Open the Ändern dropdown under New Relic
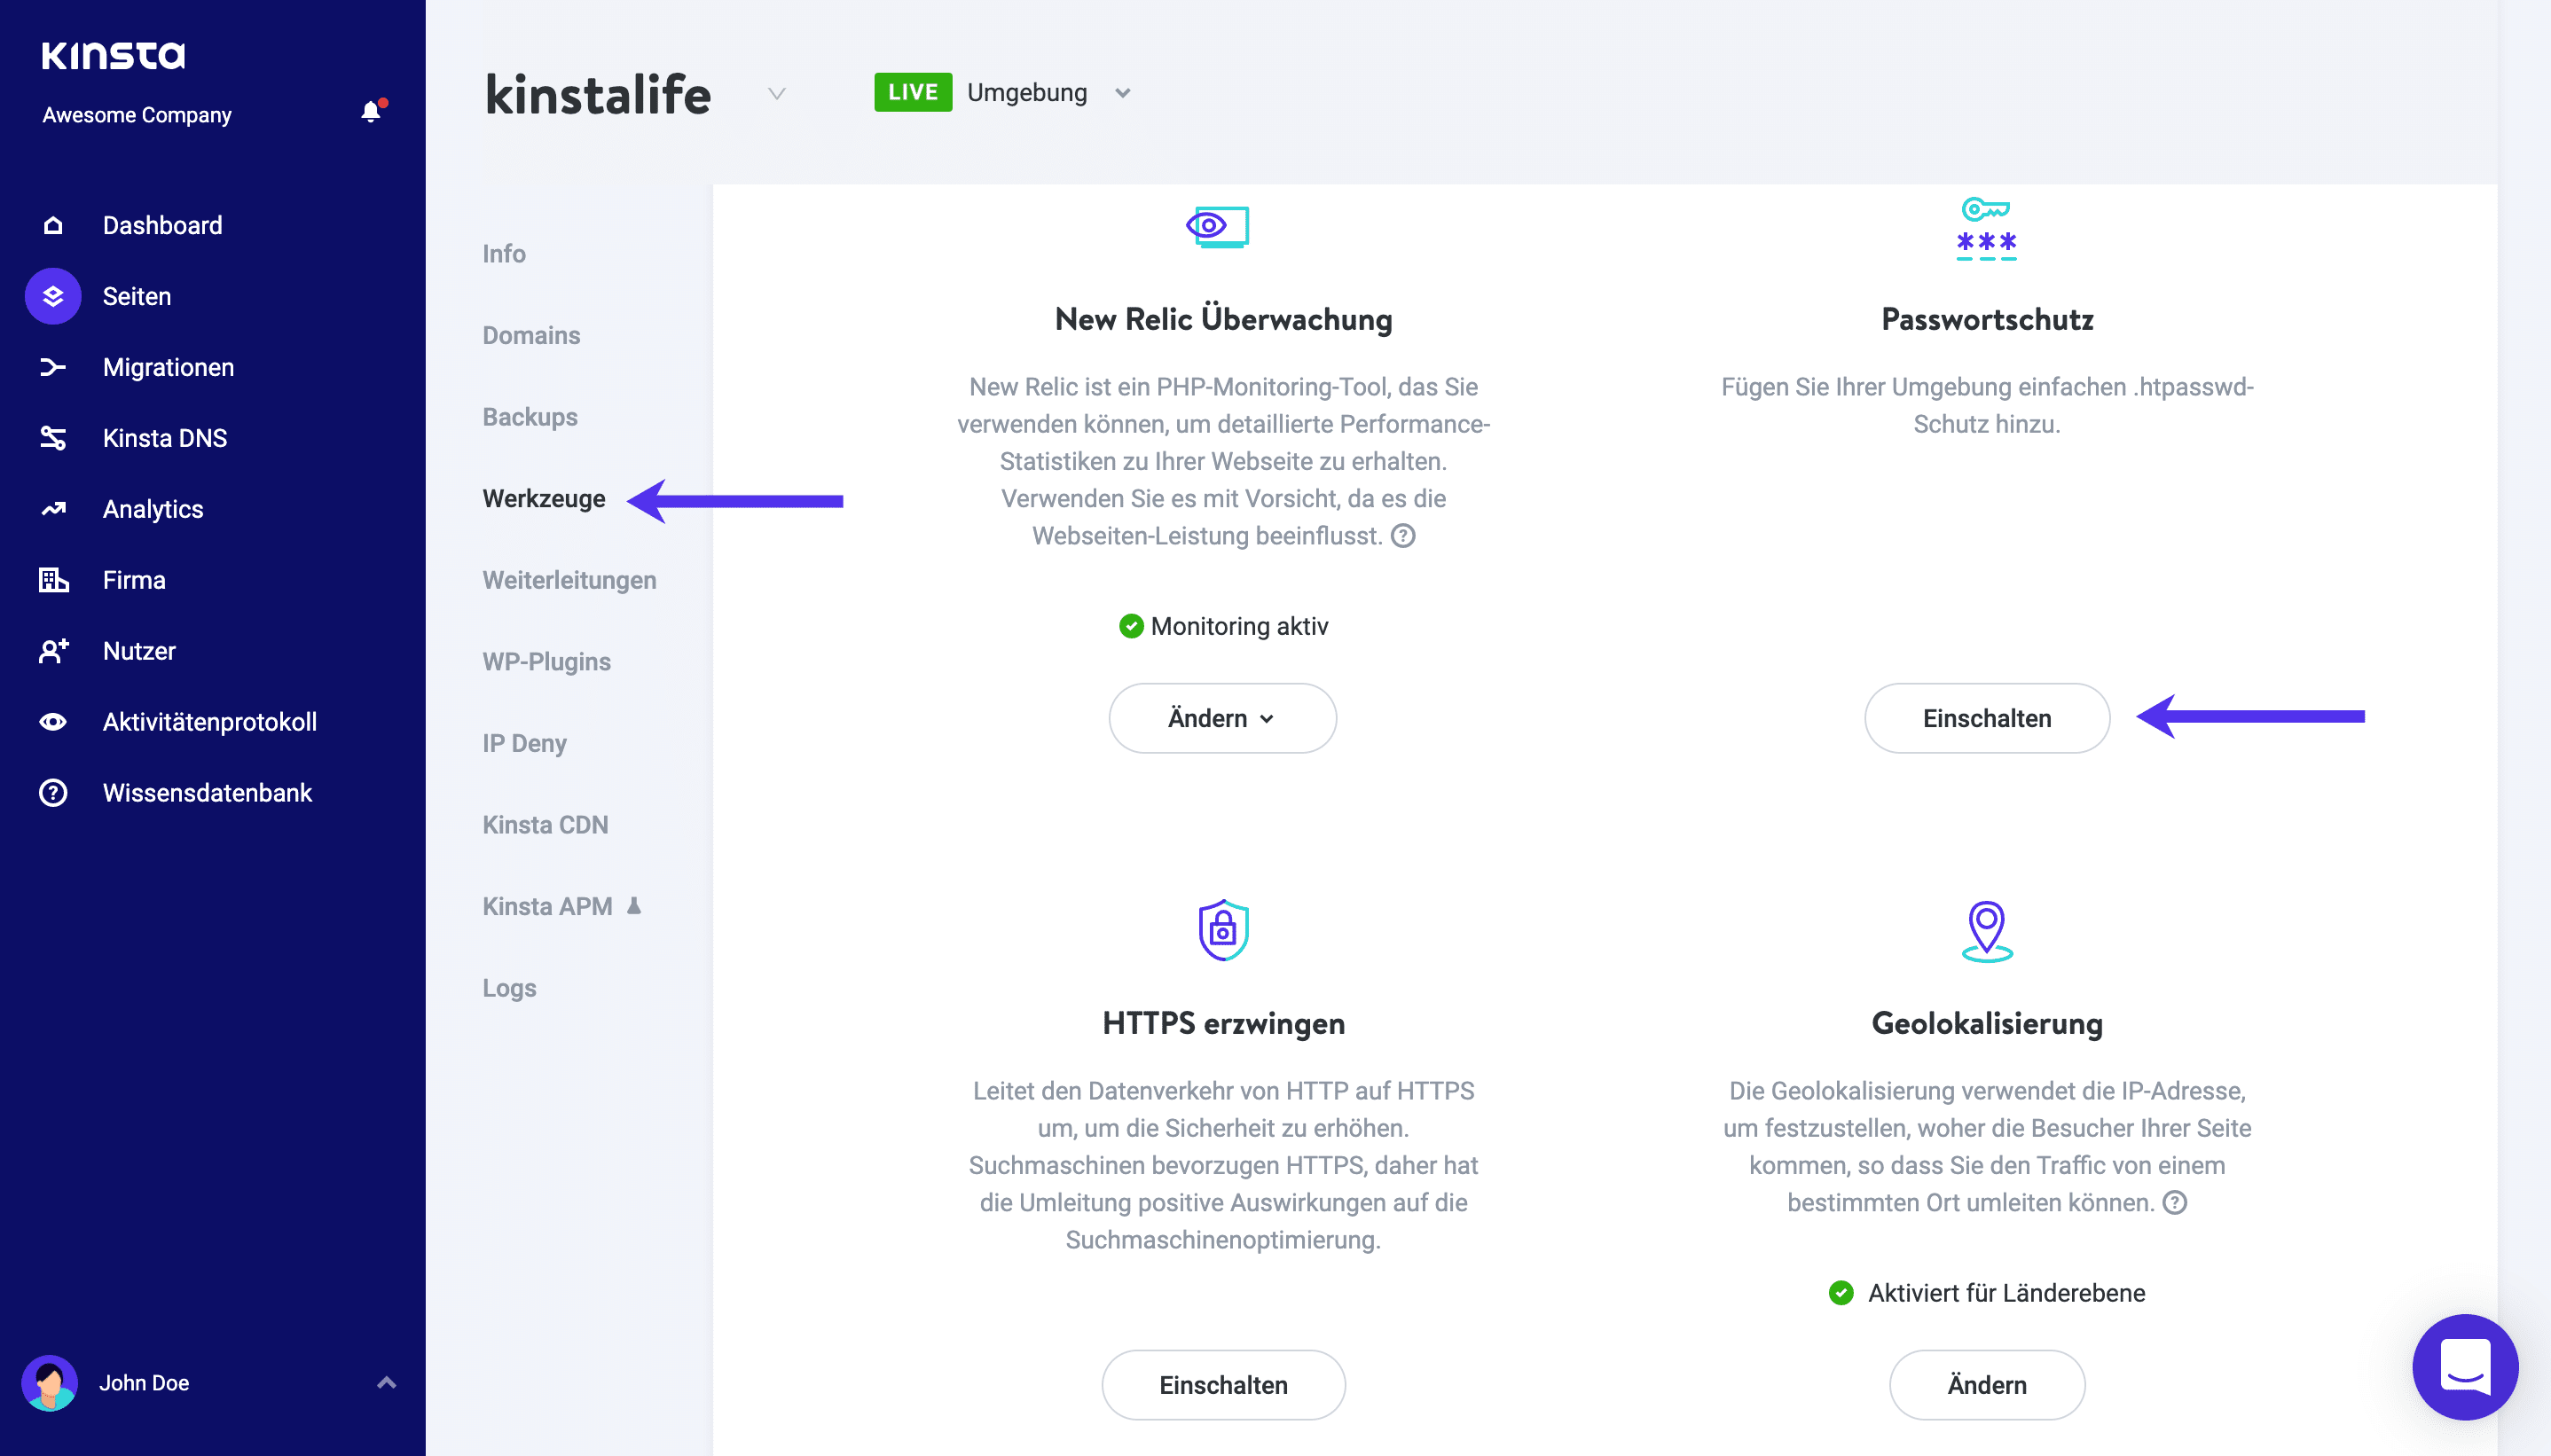Image resolution: width=2551 pixels, height=1456 pixels. 1222,718
